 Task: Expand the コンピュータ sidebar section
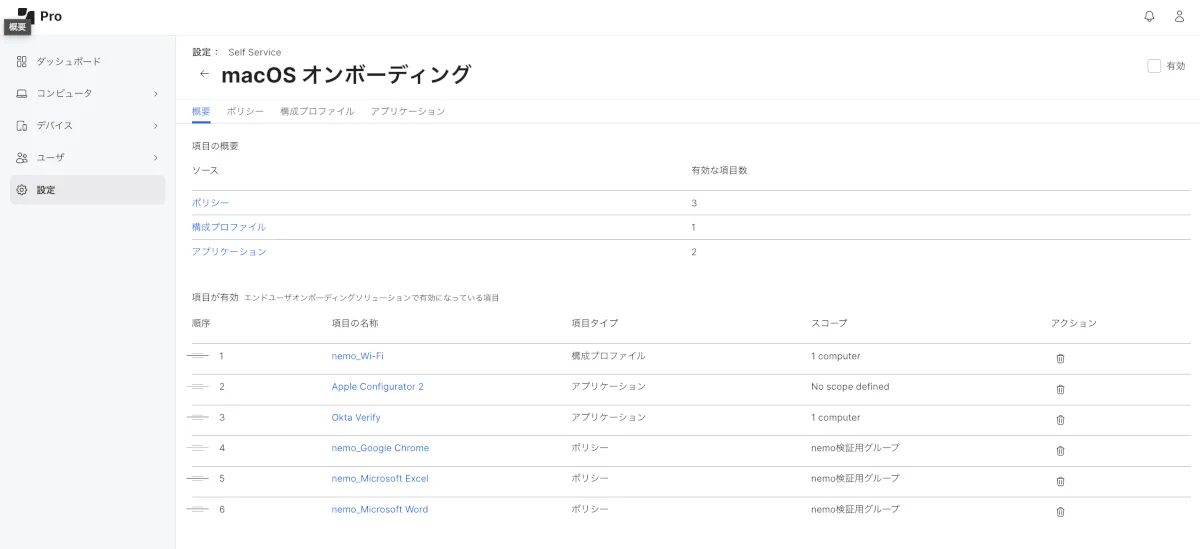[155, 94]
